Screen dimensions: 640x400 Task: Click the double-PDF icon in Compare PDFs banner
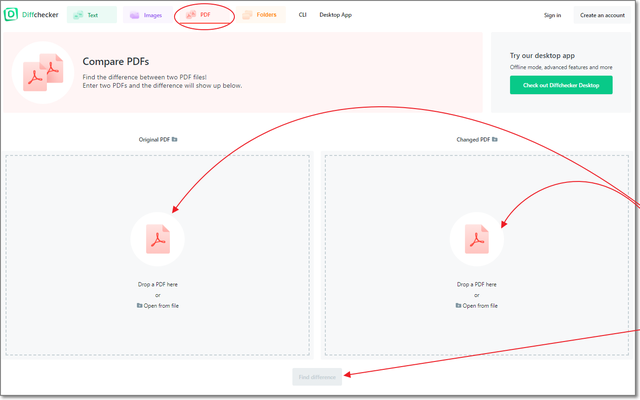43,73
